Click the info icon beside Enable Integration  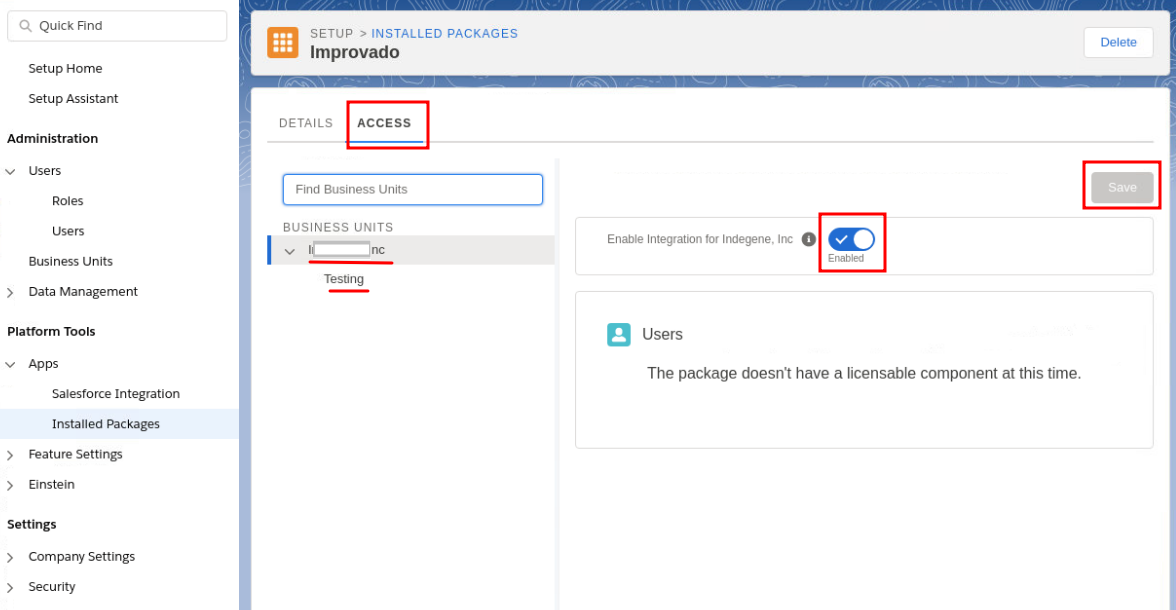tap(808, 239)
